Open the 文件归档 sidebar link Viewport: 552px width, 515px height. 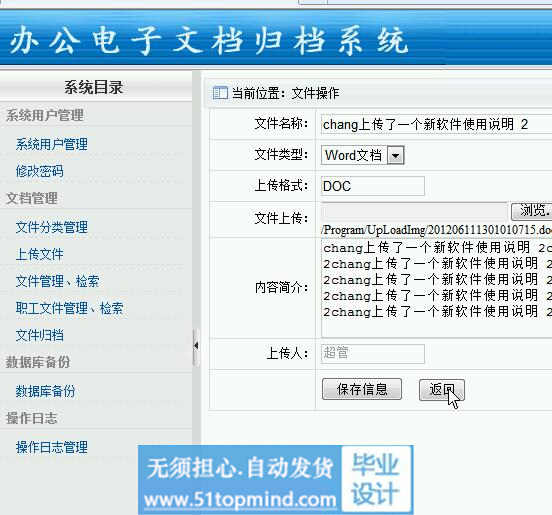tap(39, 335)
